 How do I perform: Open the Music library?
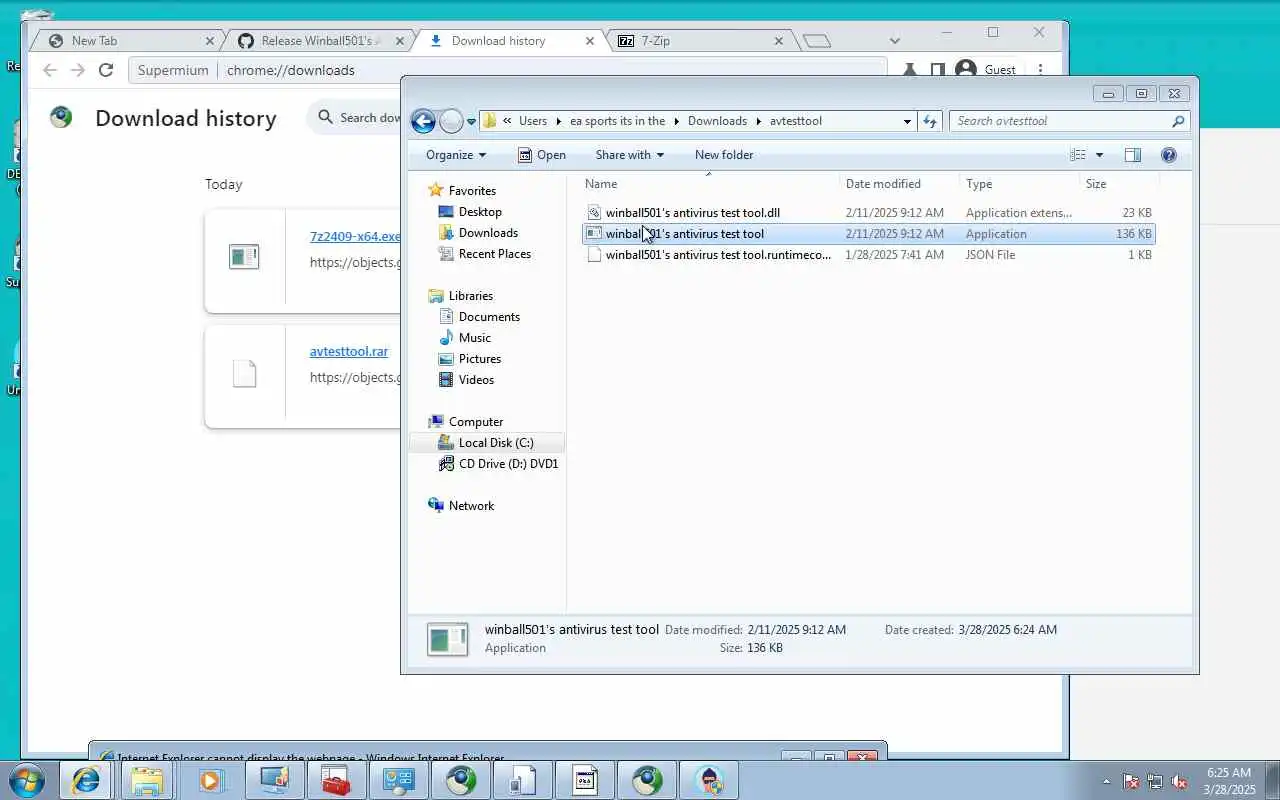point(474,338)
